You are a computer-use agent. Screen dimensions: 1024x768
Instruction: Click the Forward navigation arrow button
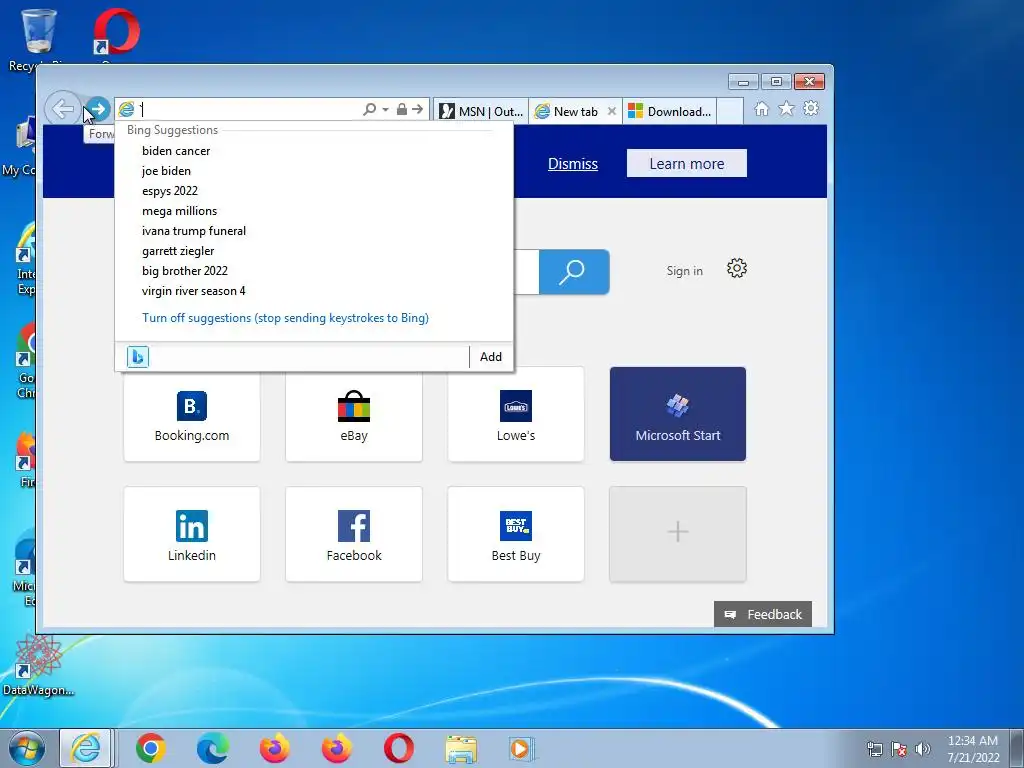tap(98, 109)
